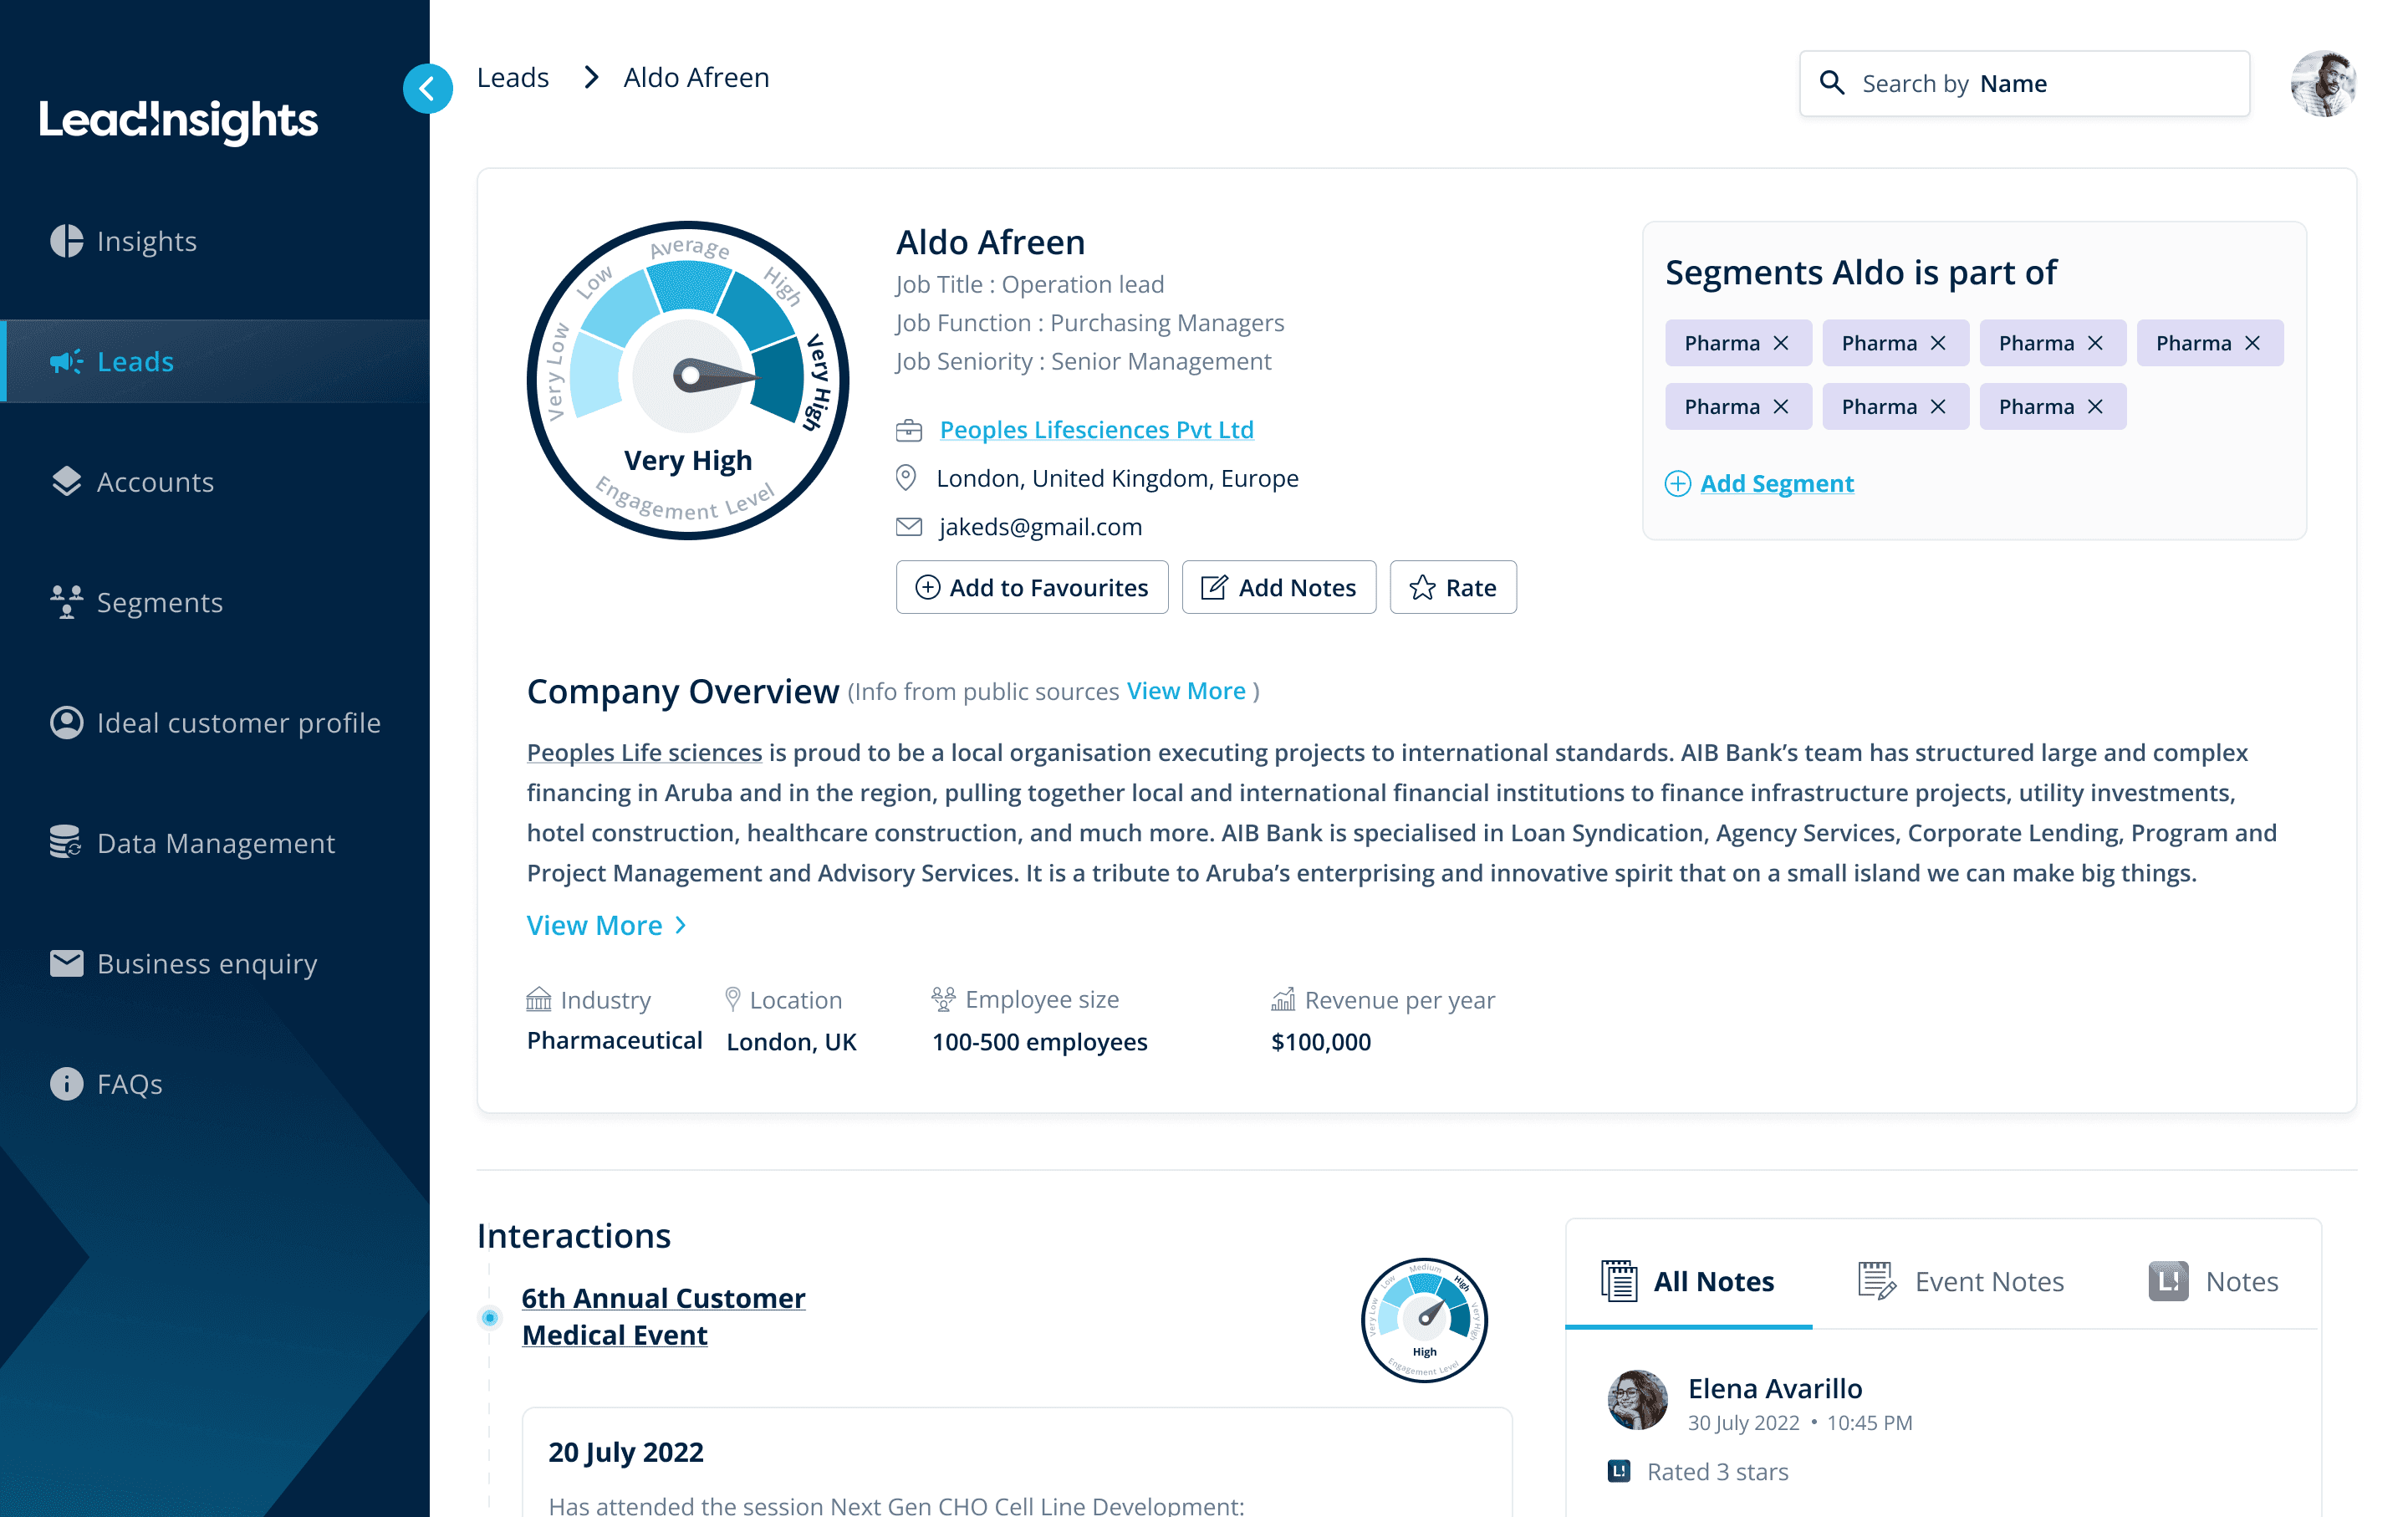The height and width of the screenshot is (1517, 2408).
Task: Click the 100-500 employees value
Action: 1040,1041
